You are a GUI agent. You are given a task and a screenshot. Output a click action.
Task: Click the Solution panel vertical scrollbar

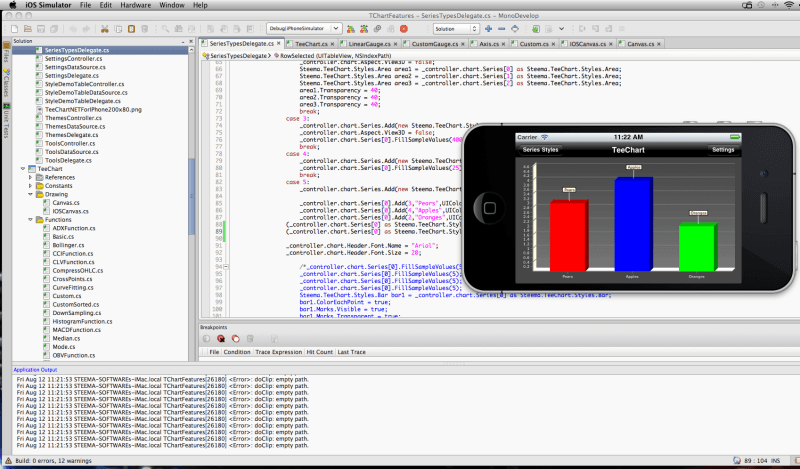tap(191, 196)
